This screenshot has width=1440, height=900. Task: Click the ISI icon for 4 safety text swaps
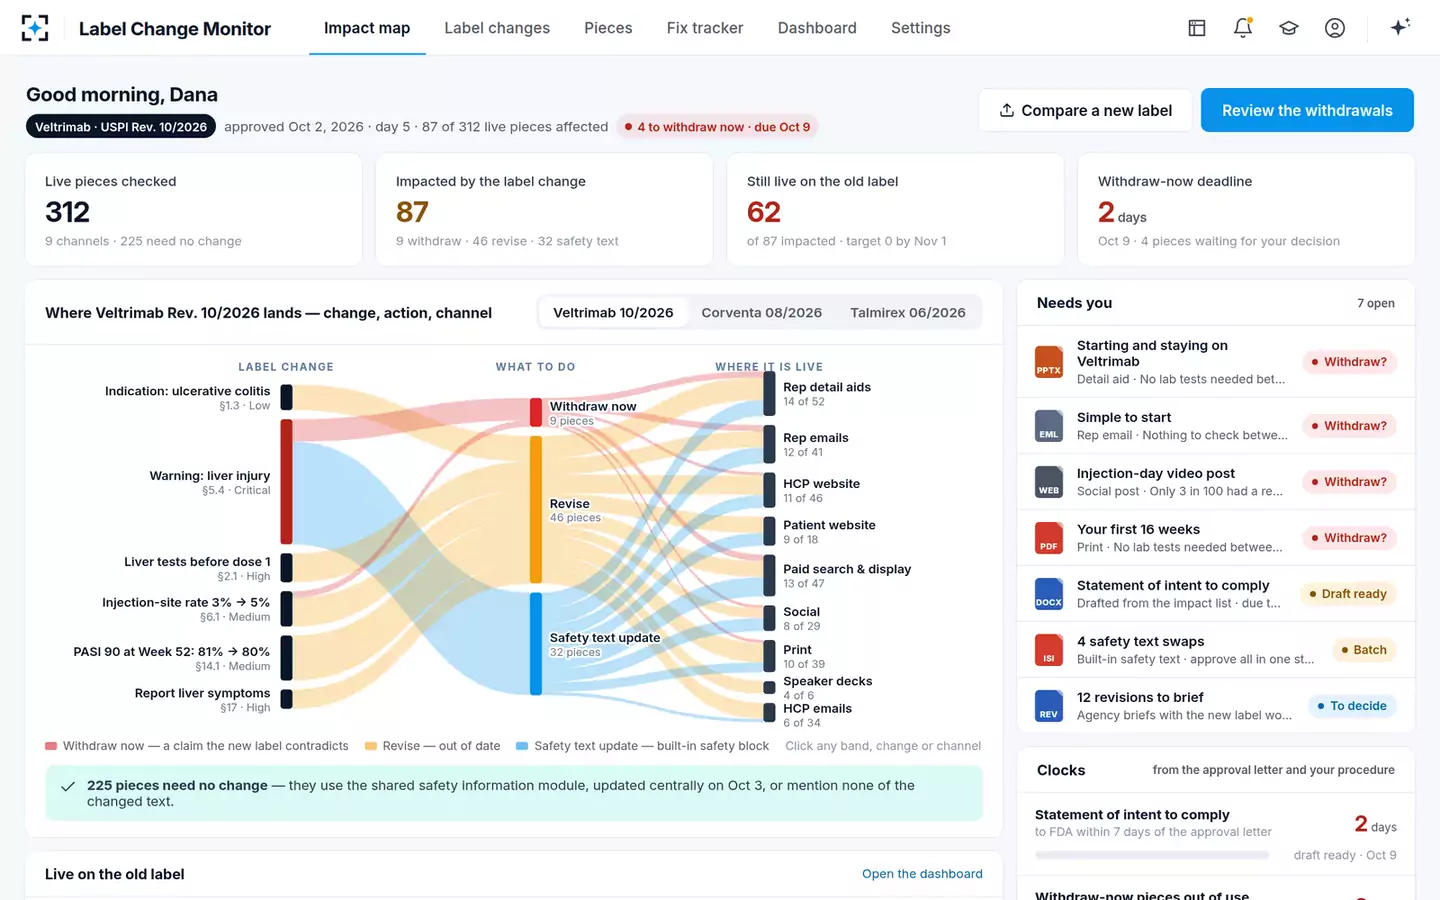coord(1049,650)
